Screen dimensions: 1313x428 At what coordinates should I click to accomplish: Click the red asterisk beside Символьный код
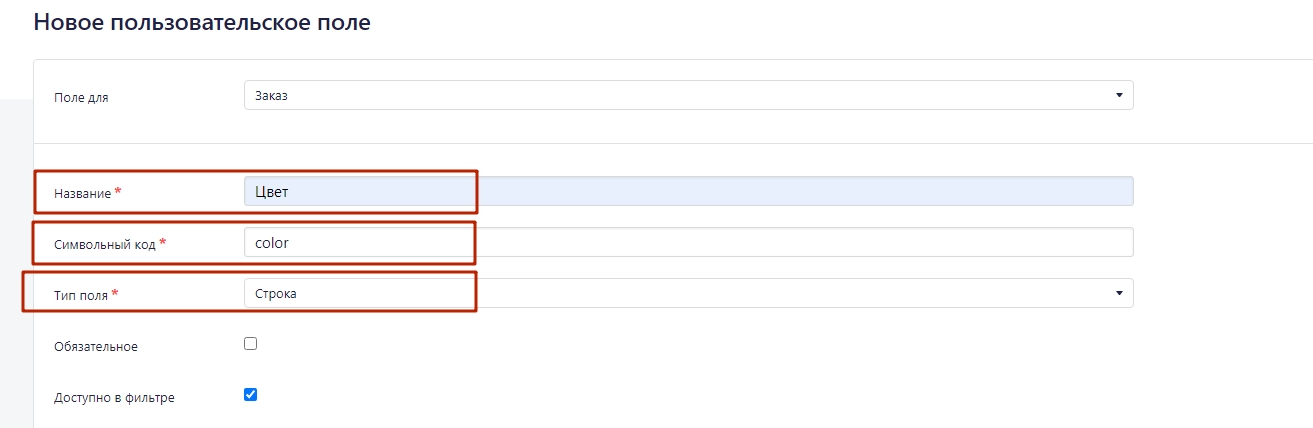tap(162, 242)
